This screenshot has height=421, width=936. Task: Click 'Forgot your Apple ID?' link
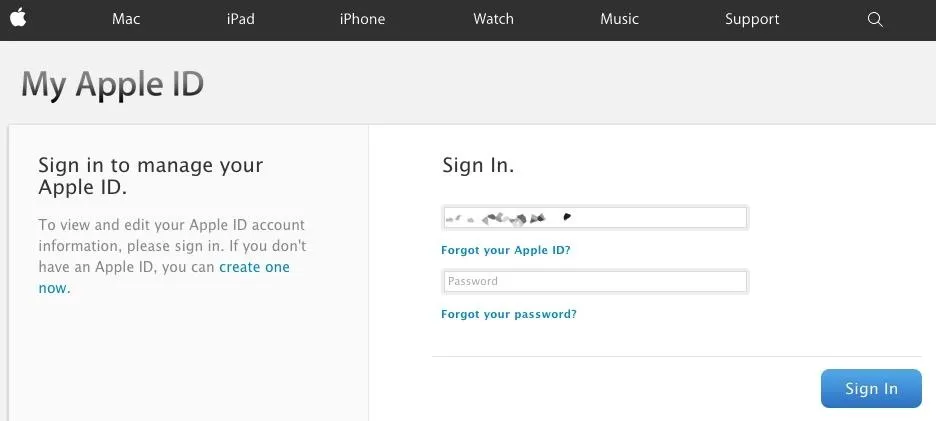click(x=506, y=250)
